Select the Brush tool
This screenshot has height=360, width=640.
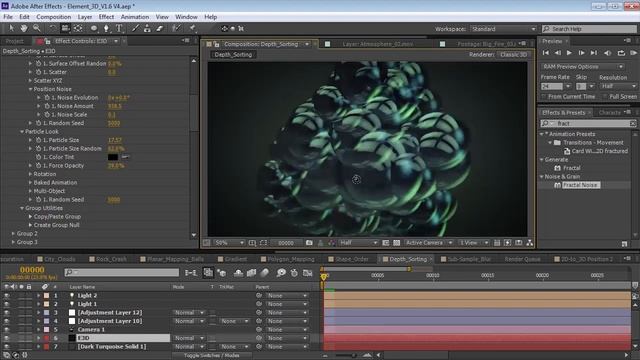pos(135,28)
